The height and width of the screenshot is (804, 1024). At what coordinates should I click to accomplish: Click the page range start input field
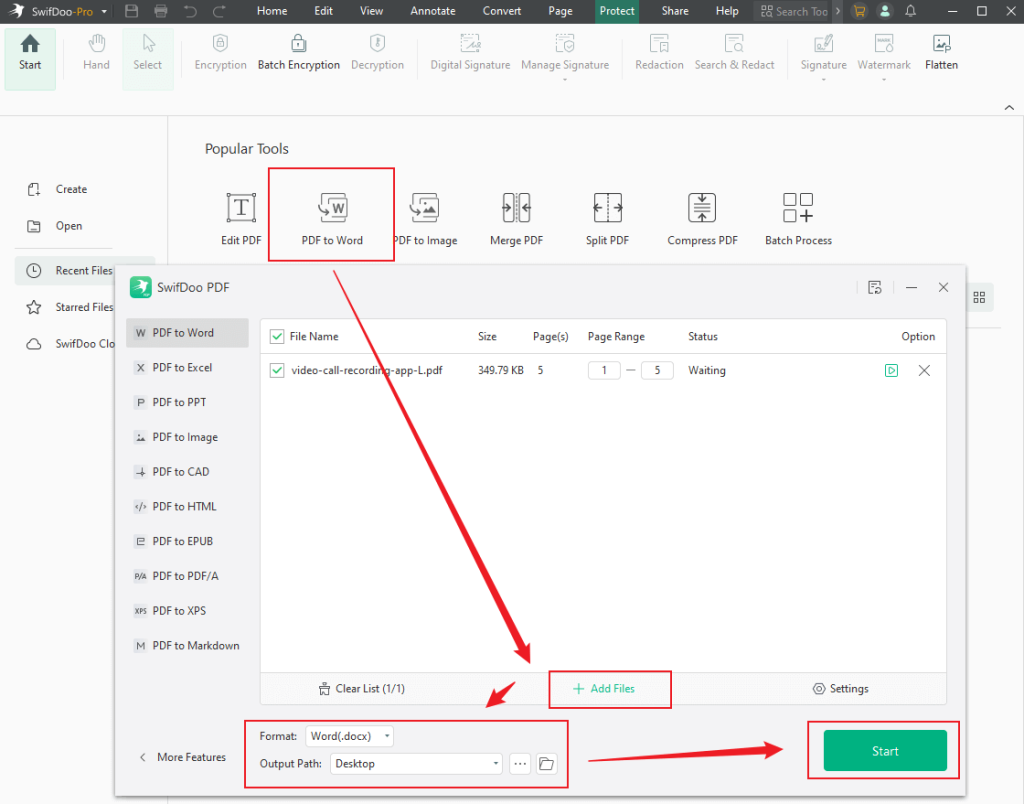pos(604,370)
